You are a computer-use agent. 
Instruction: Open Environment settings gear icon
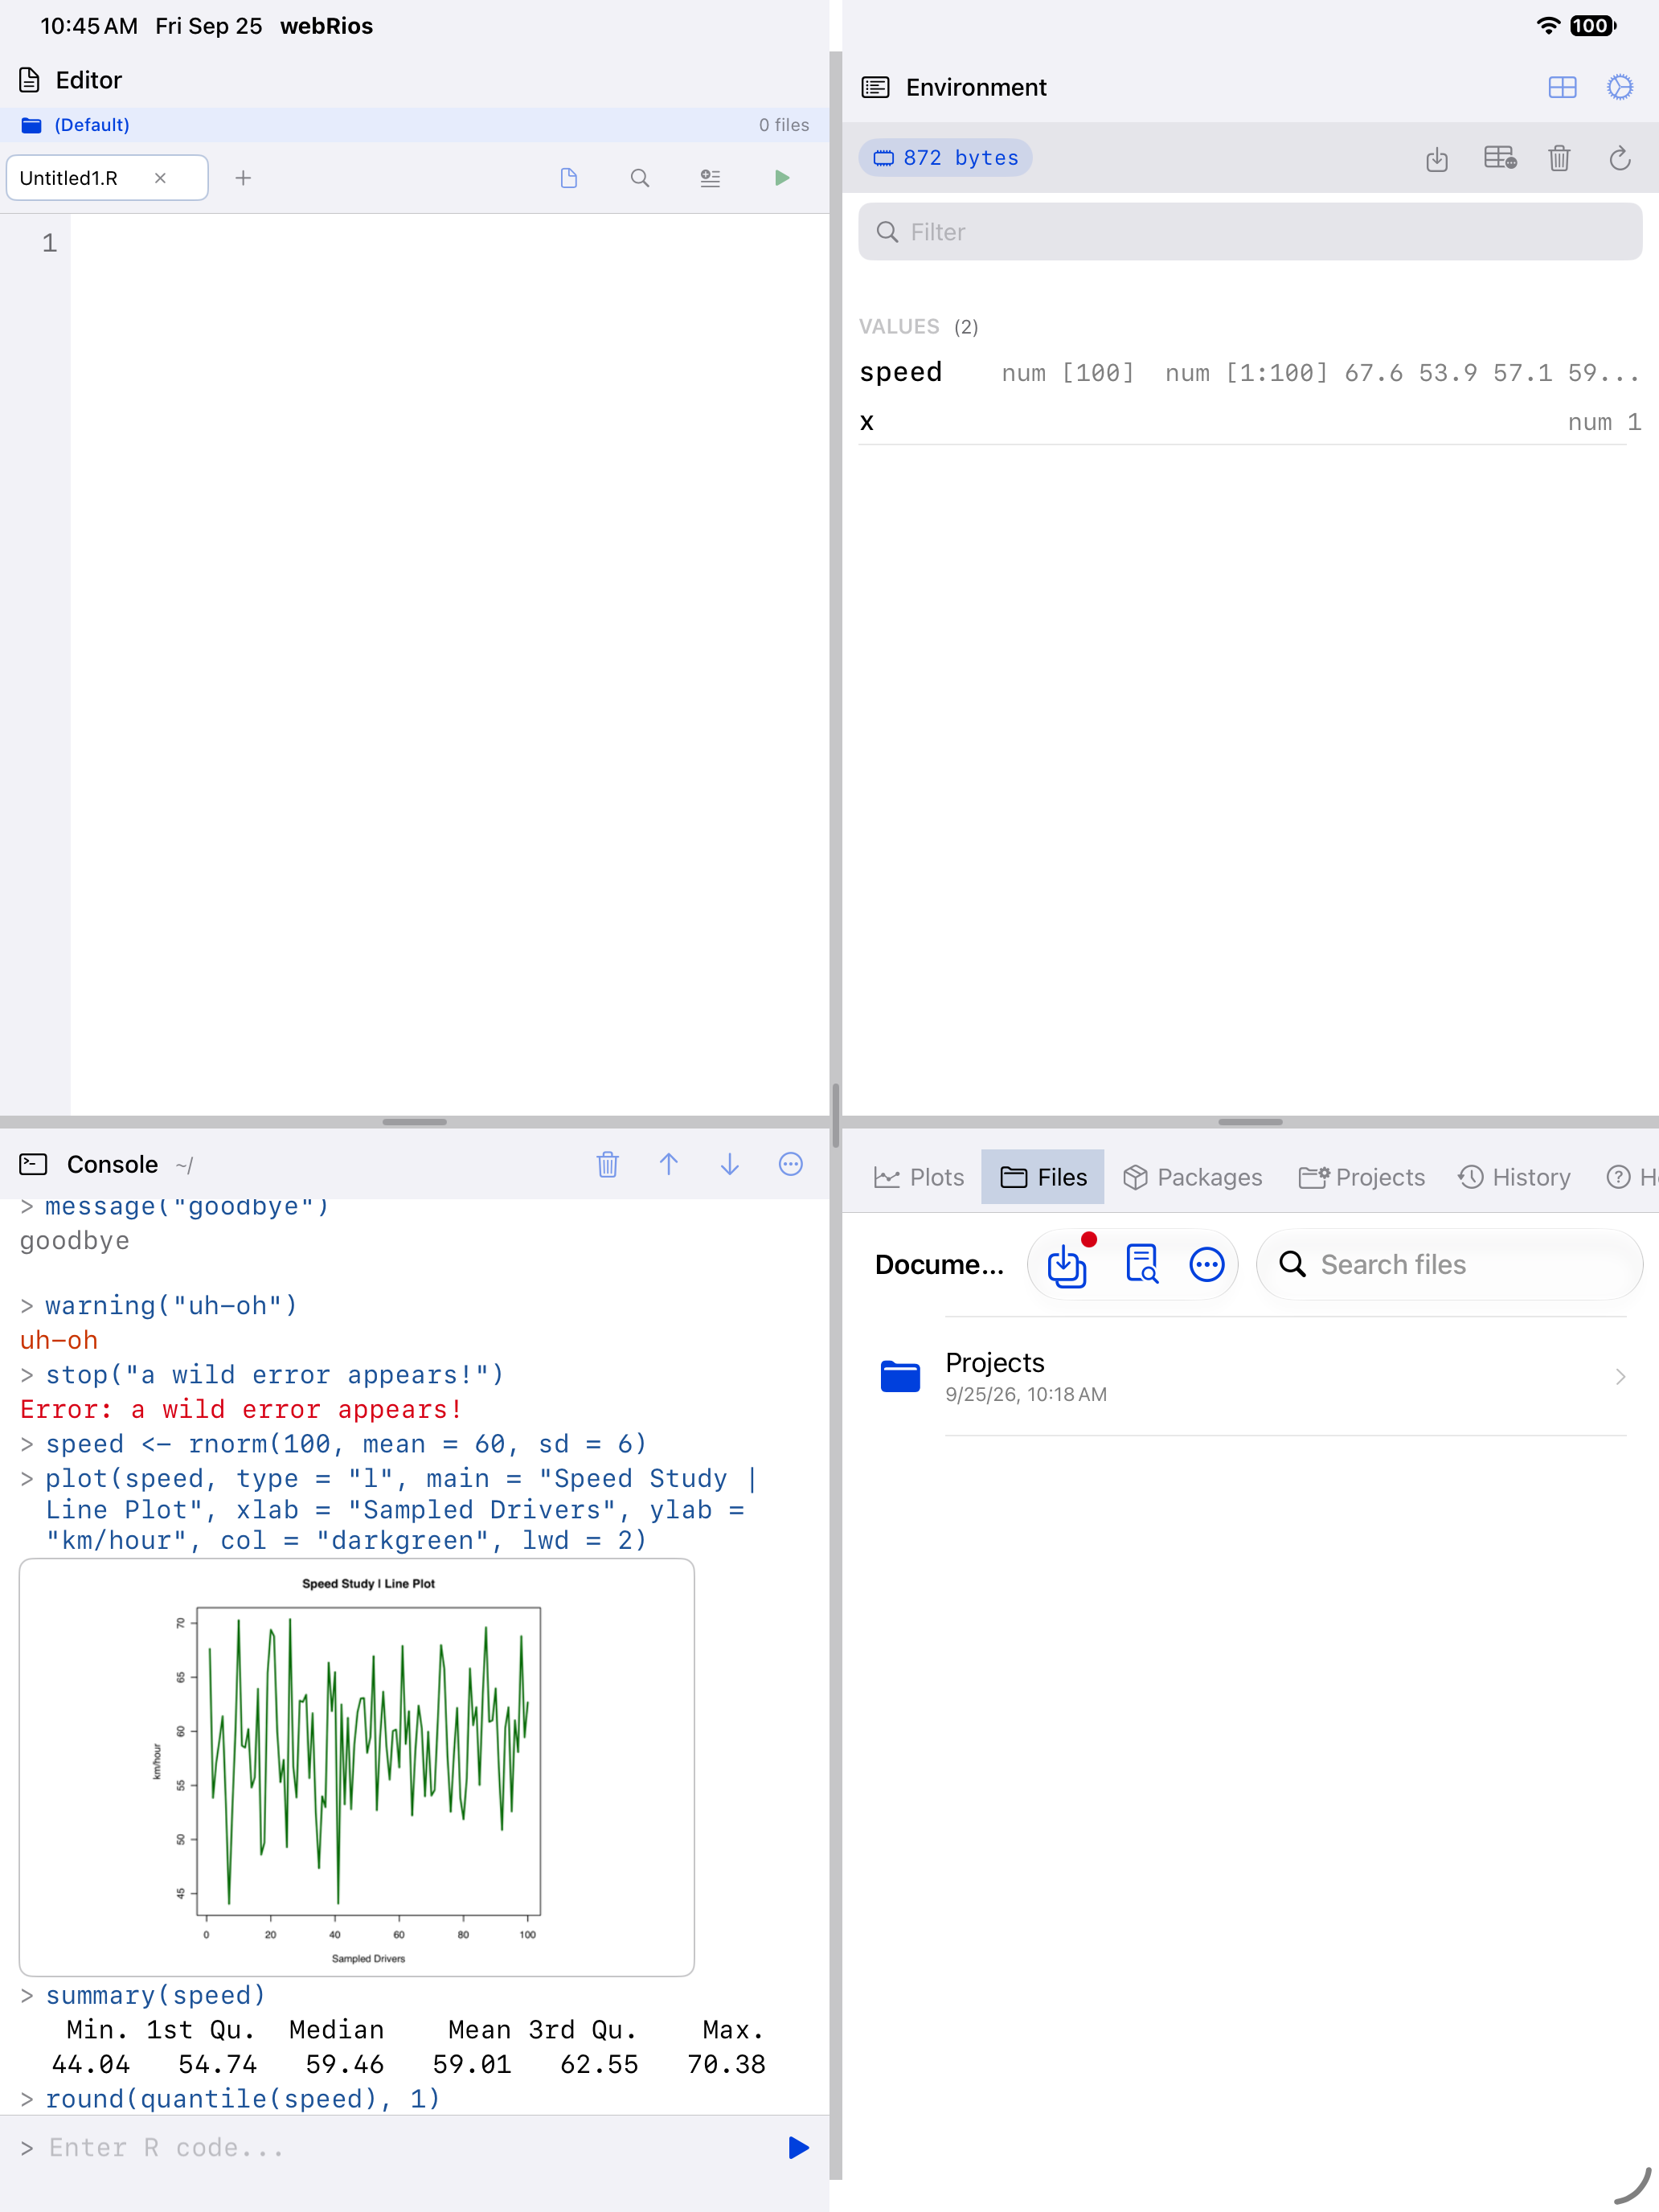point(1620,87)
